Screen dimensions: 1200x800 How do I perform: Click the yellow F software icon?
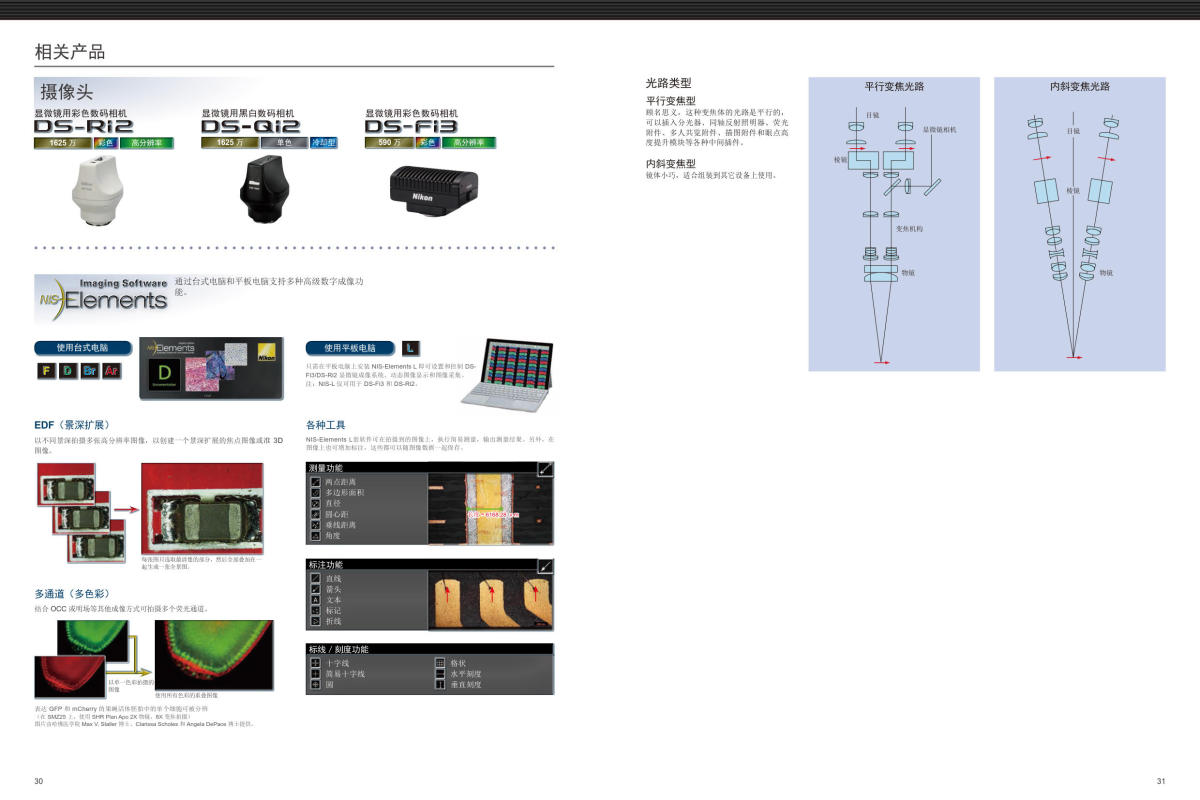click(45, 370)
